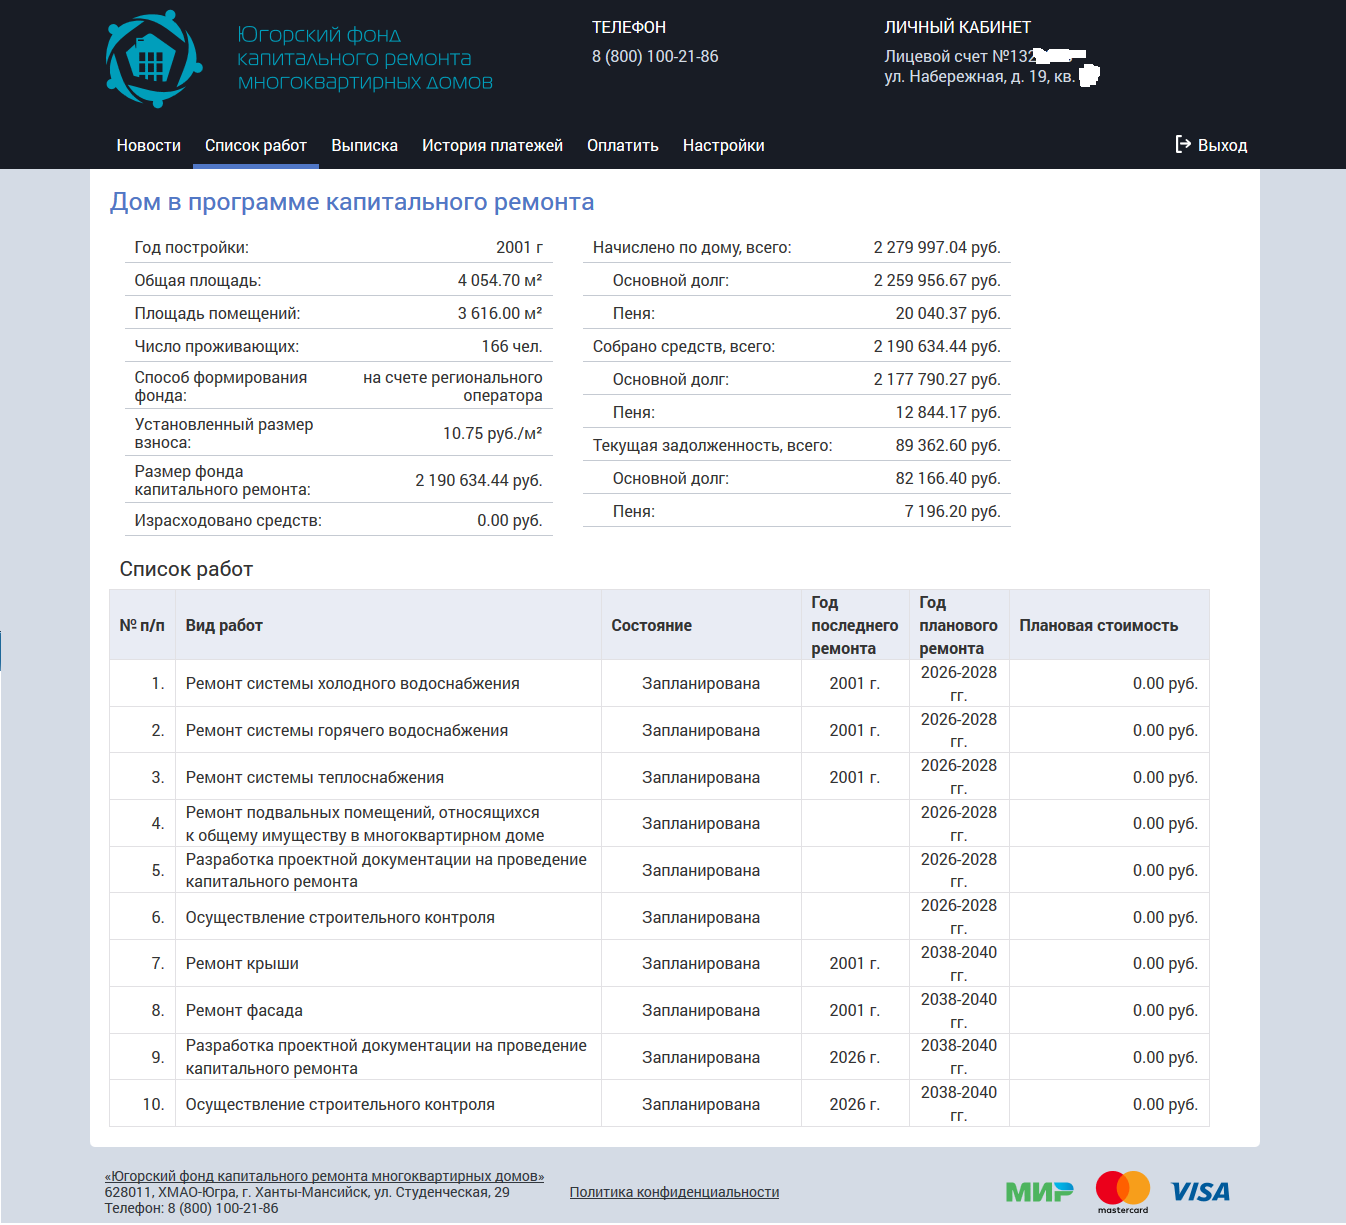Click the Mastercard logo in the footer
Viewport: 1346px width, 1225px height.
click(x=1123, y=1192)
